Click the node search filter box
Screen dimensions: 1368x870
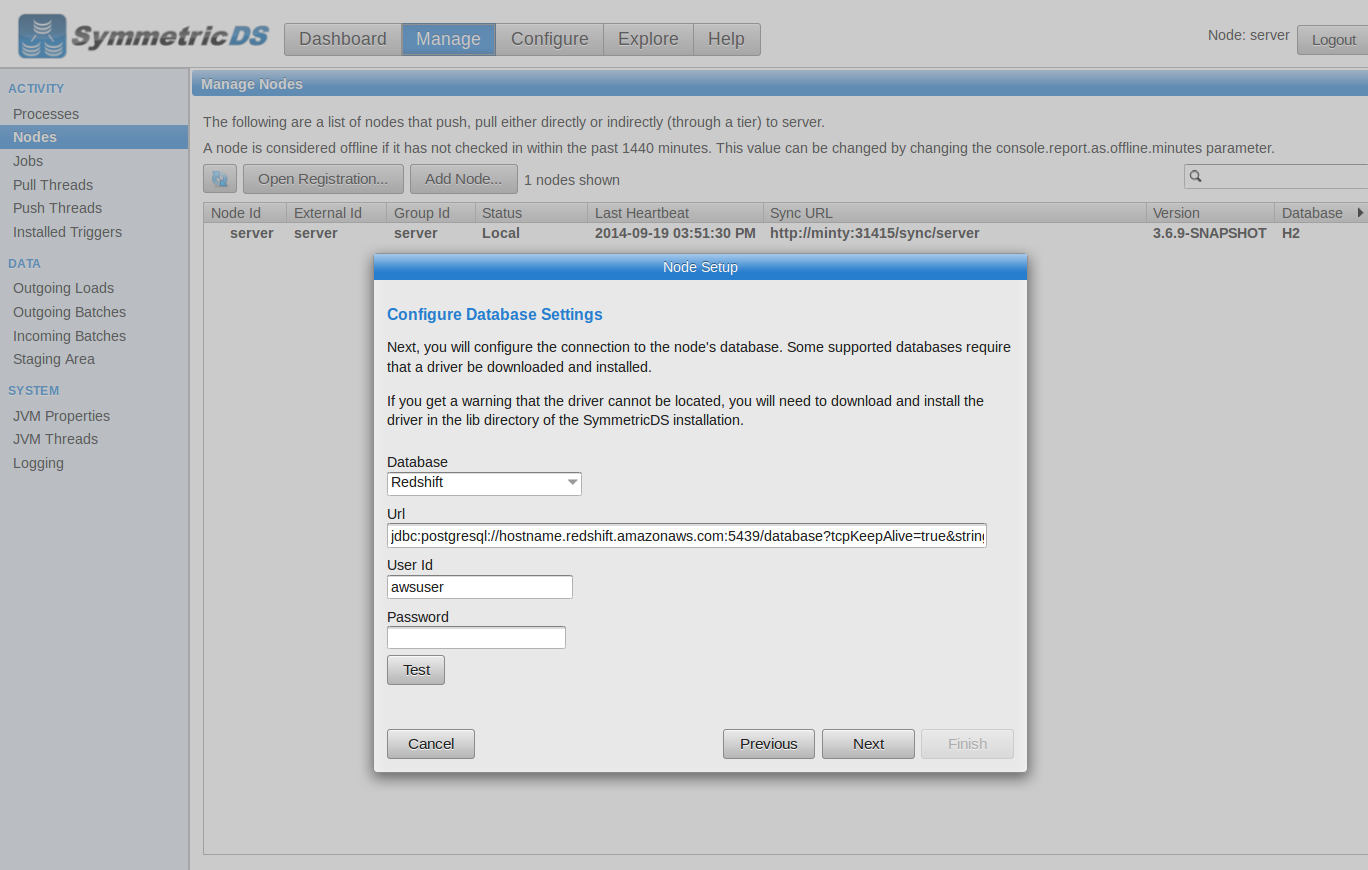coord(1276,177)
